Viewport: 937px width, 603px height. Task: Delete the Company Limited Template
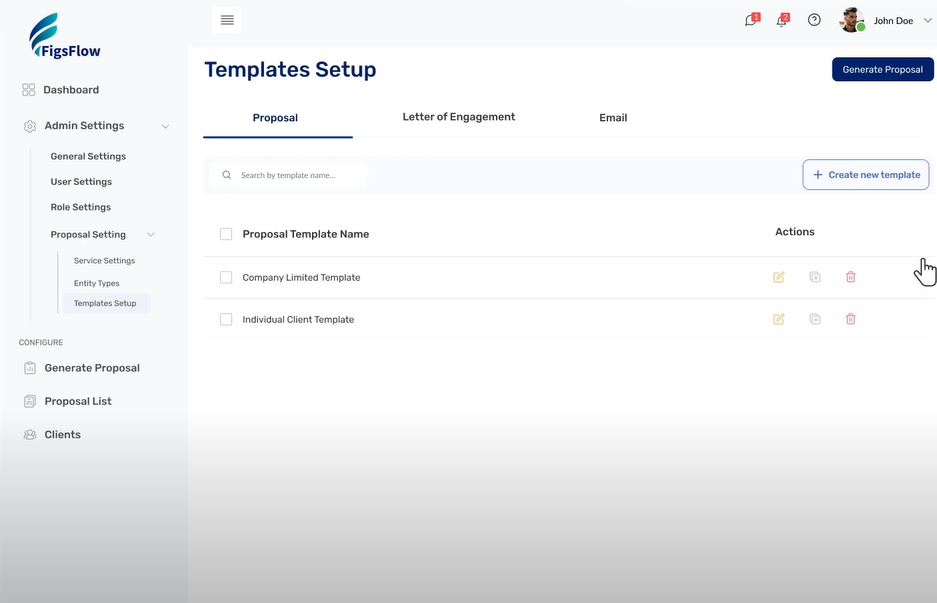click(850, 277)
